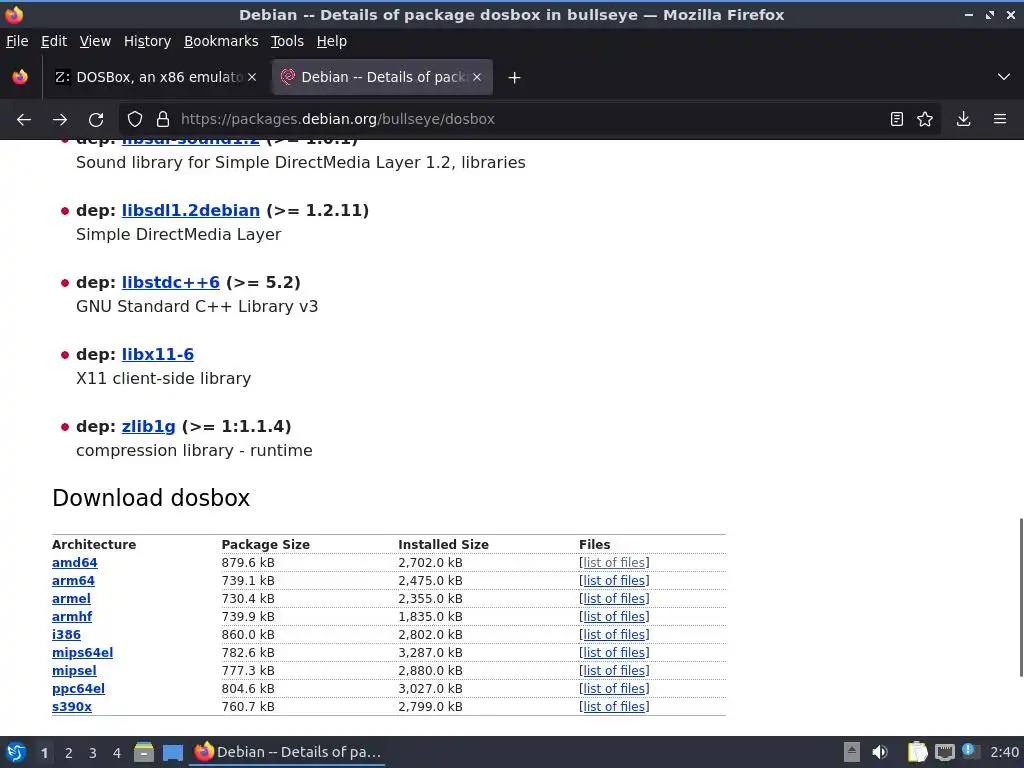
Task: Open volume control in tray
Action: coord(880,752)
